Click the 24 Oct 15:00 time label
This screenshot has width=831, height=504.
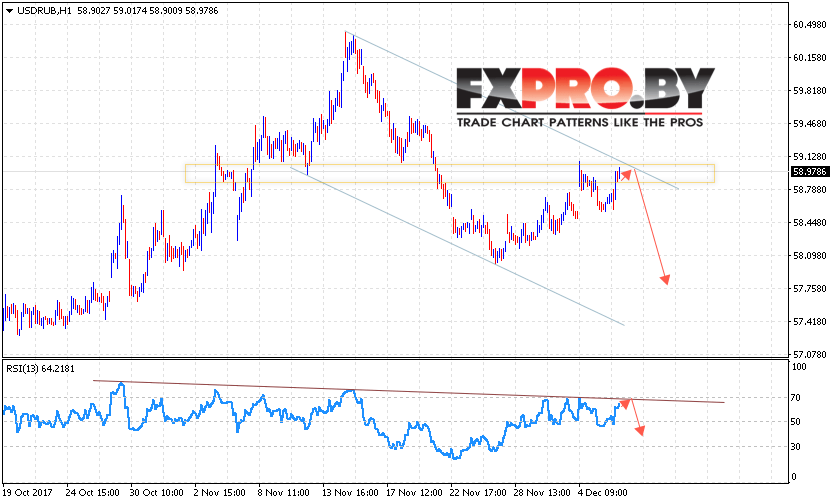click(93, 493)
